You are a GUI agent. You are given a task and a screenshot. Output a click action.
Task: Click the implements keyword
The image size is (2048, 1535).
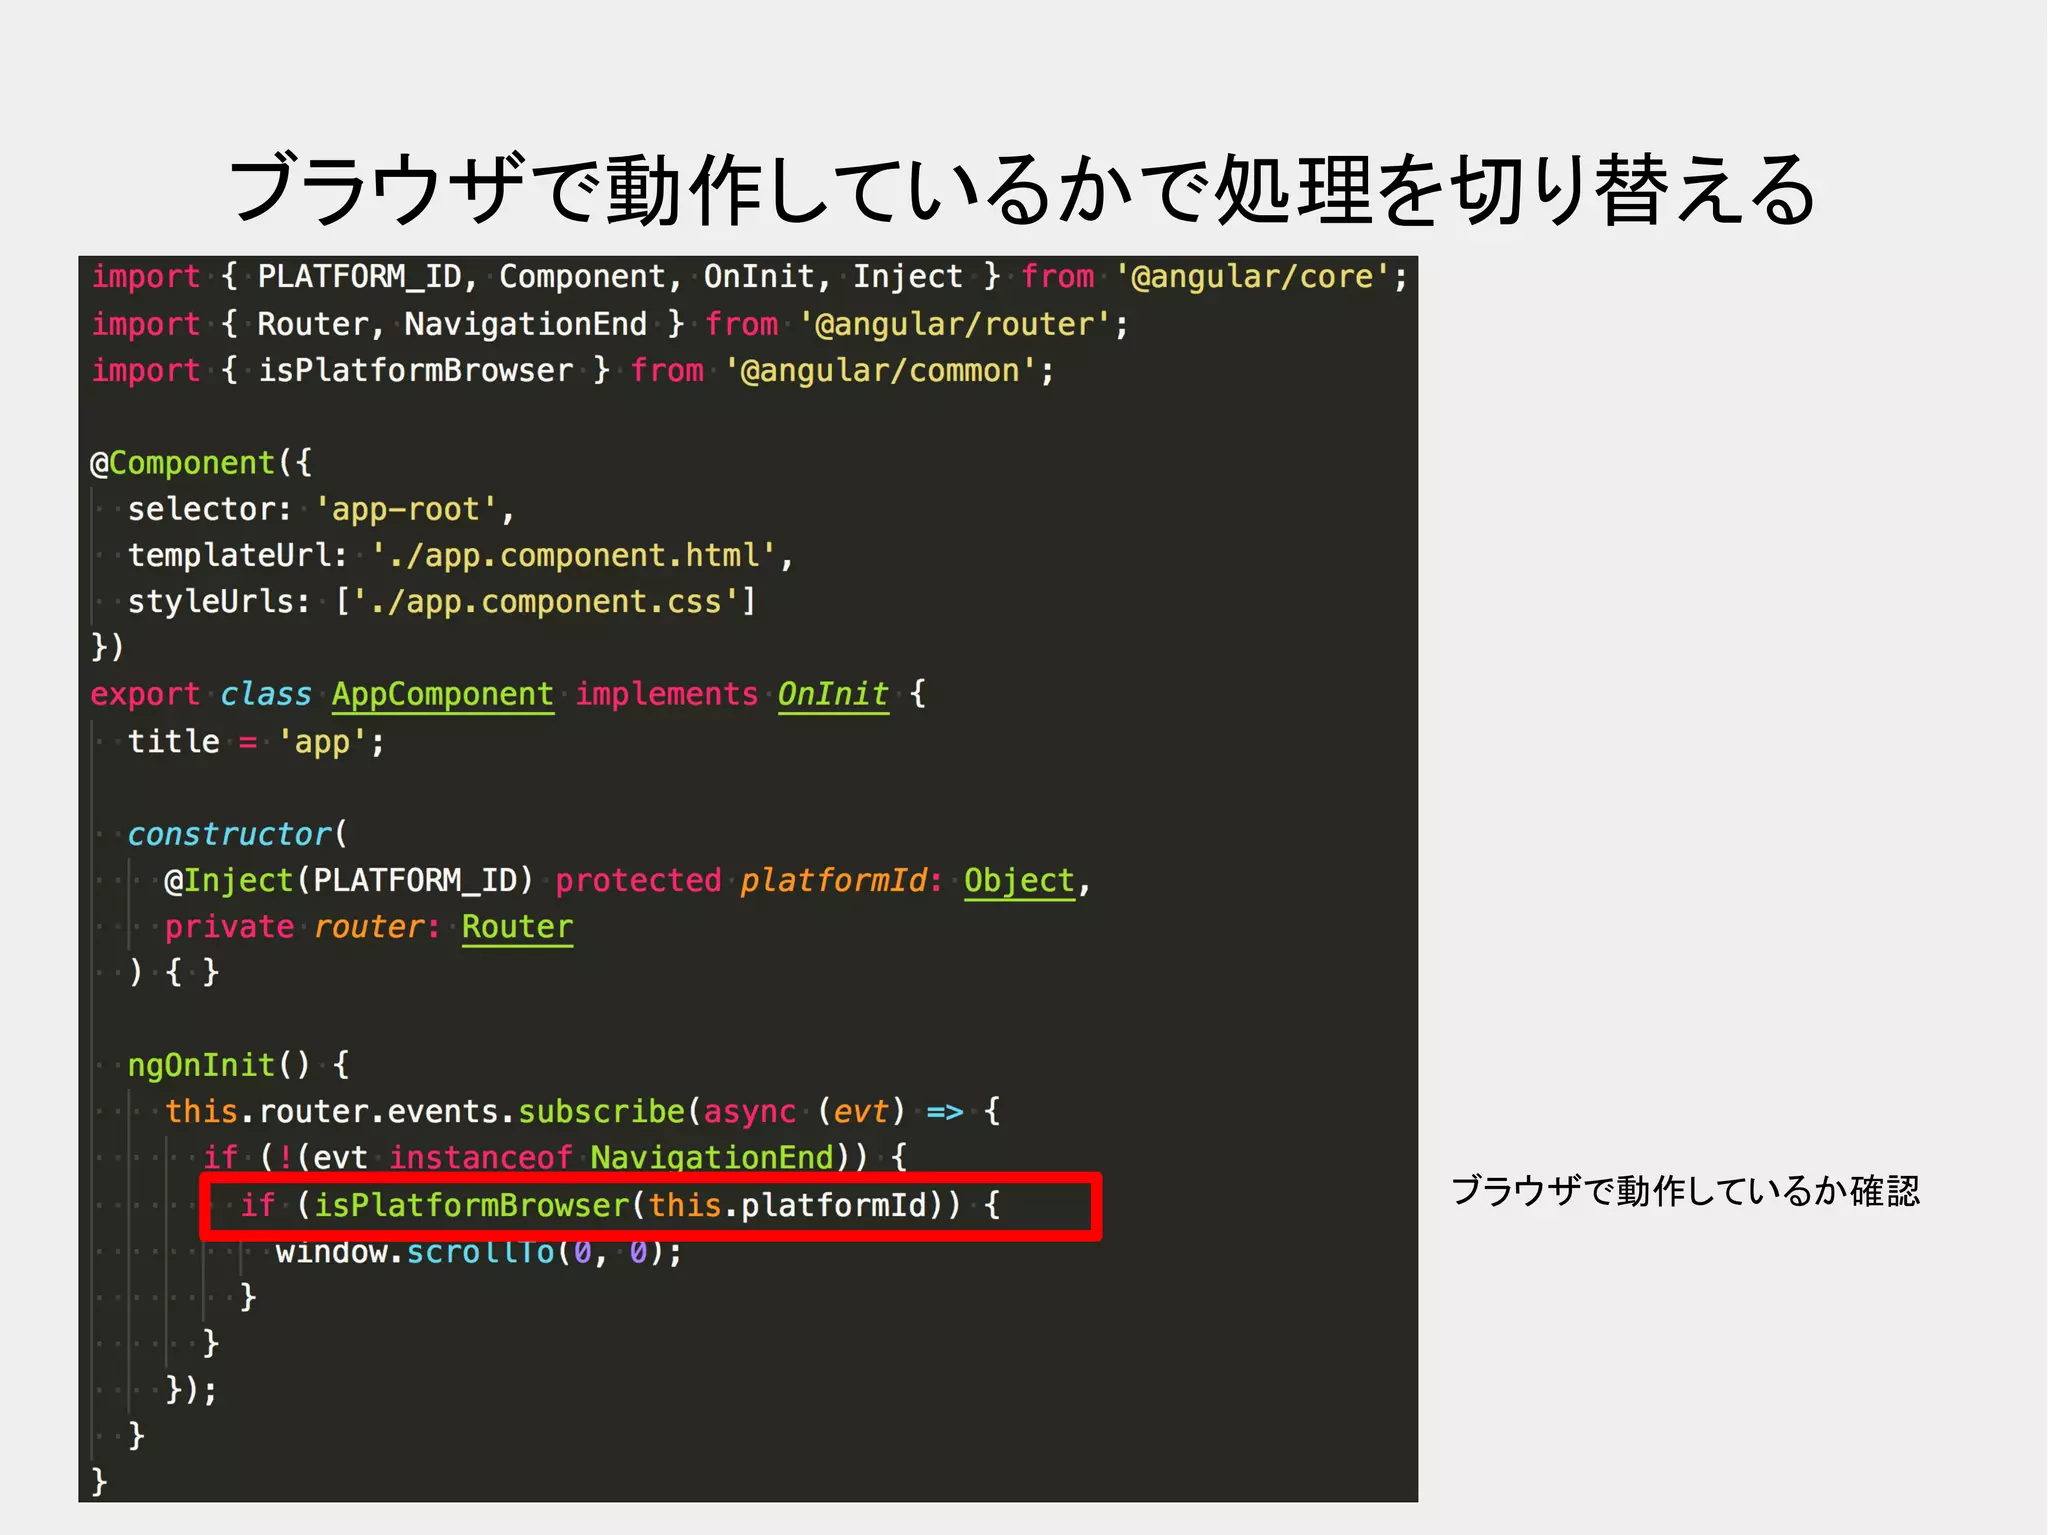click(666, 695)
